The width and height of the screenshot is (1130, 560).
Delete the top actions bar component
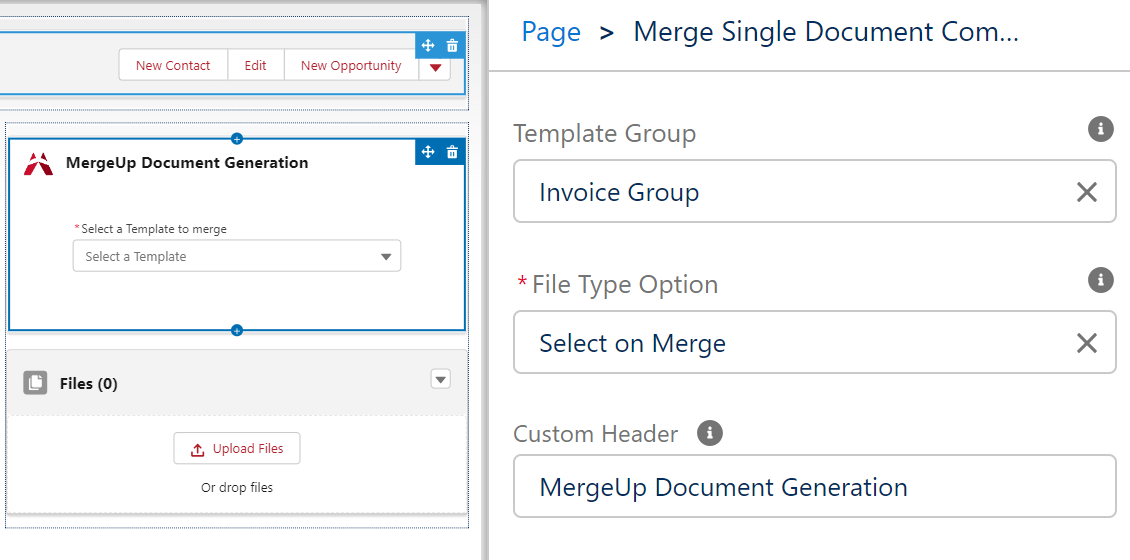point(453,46)
